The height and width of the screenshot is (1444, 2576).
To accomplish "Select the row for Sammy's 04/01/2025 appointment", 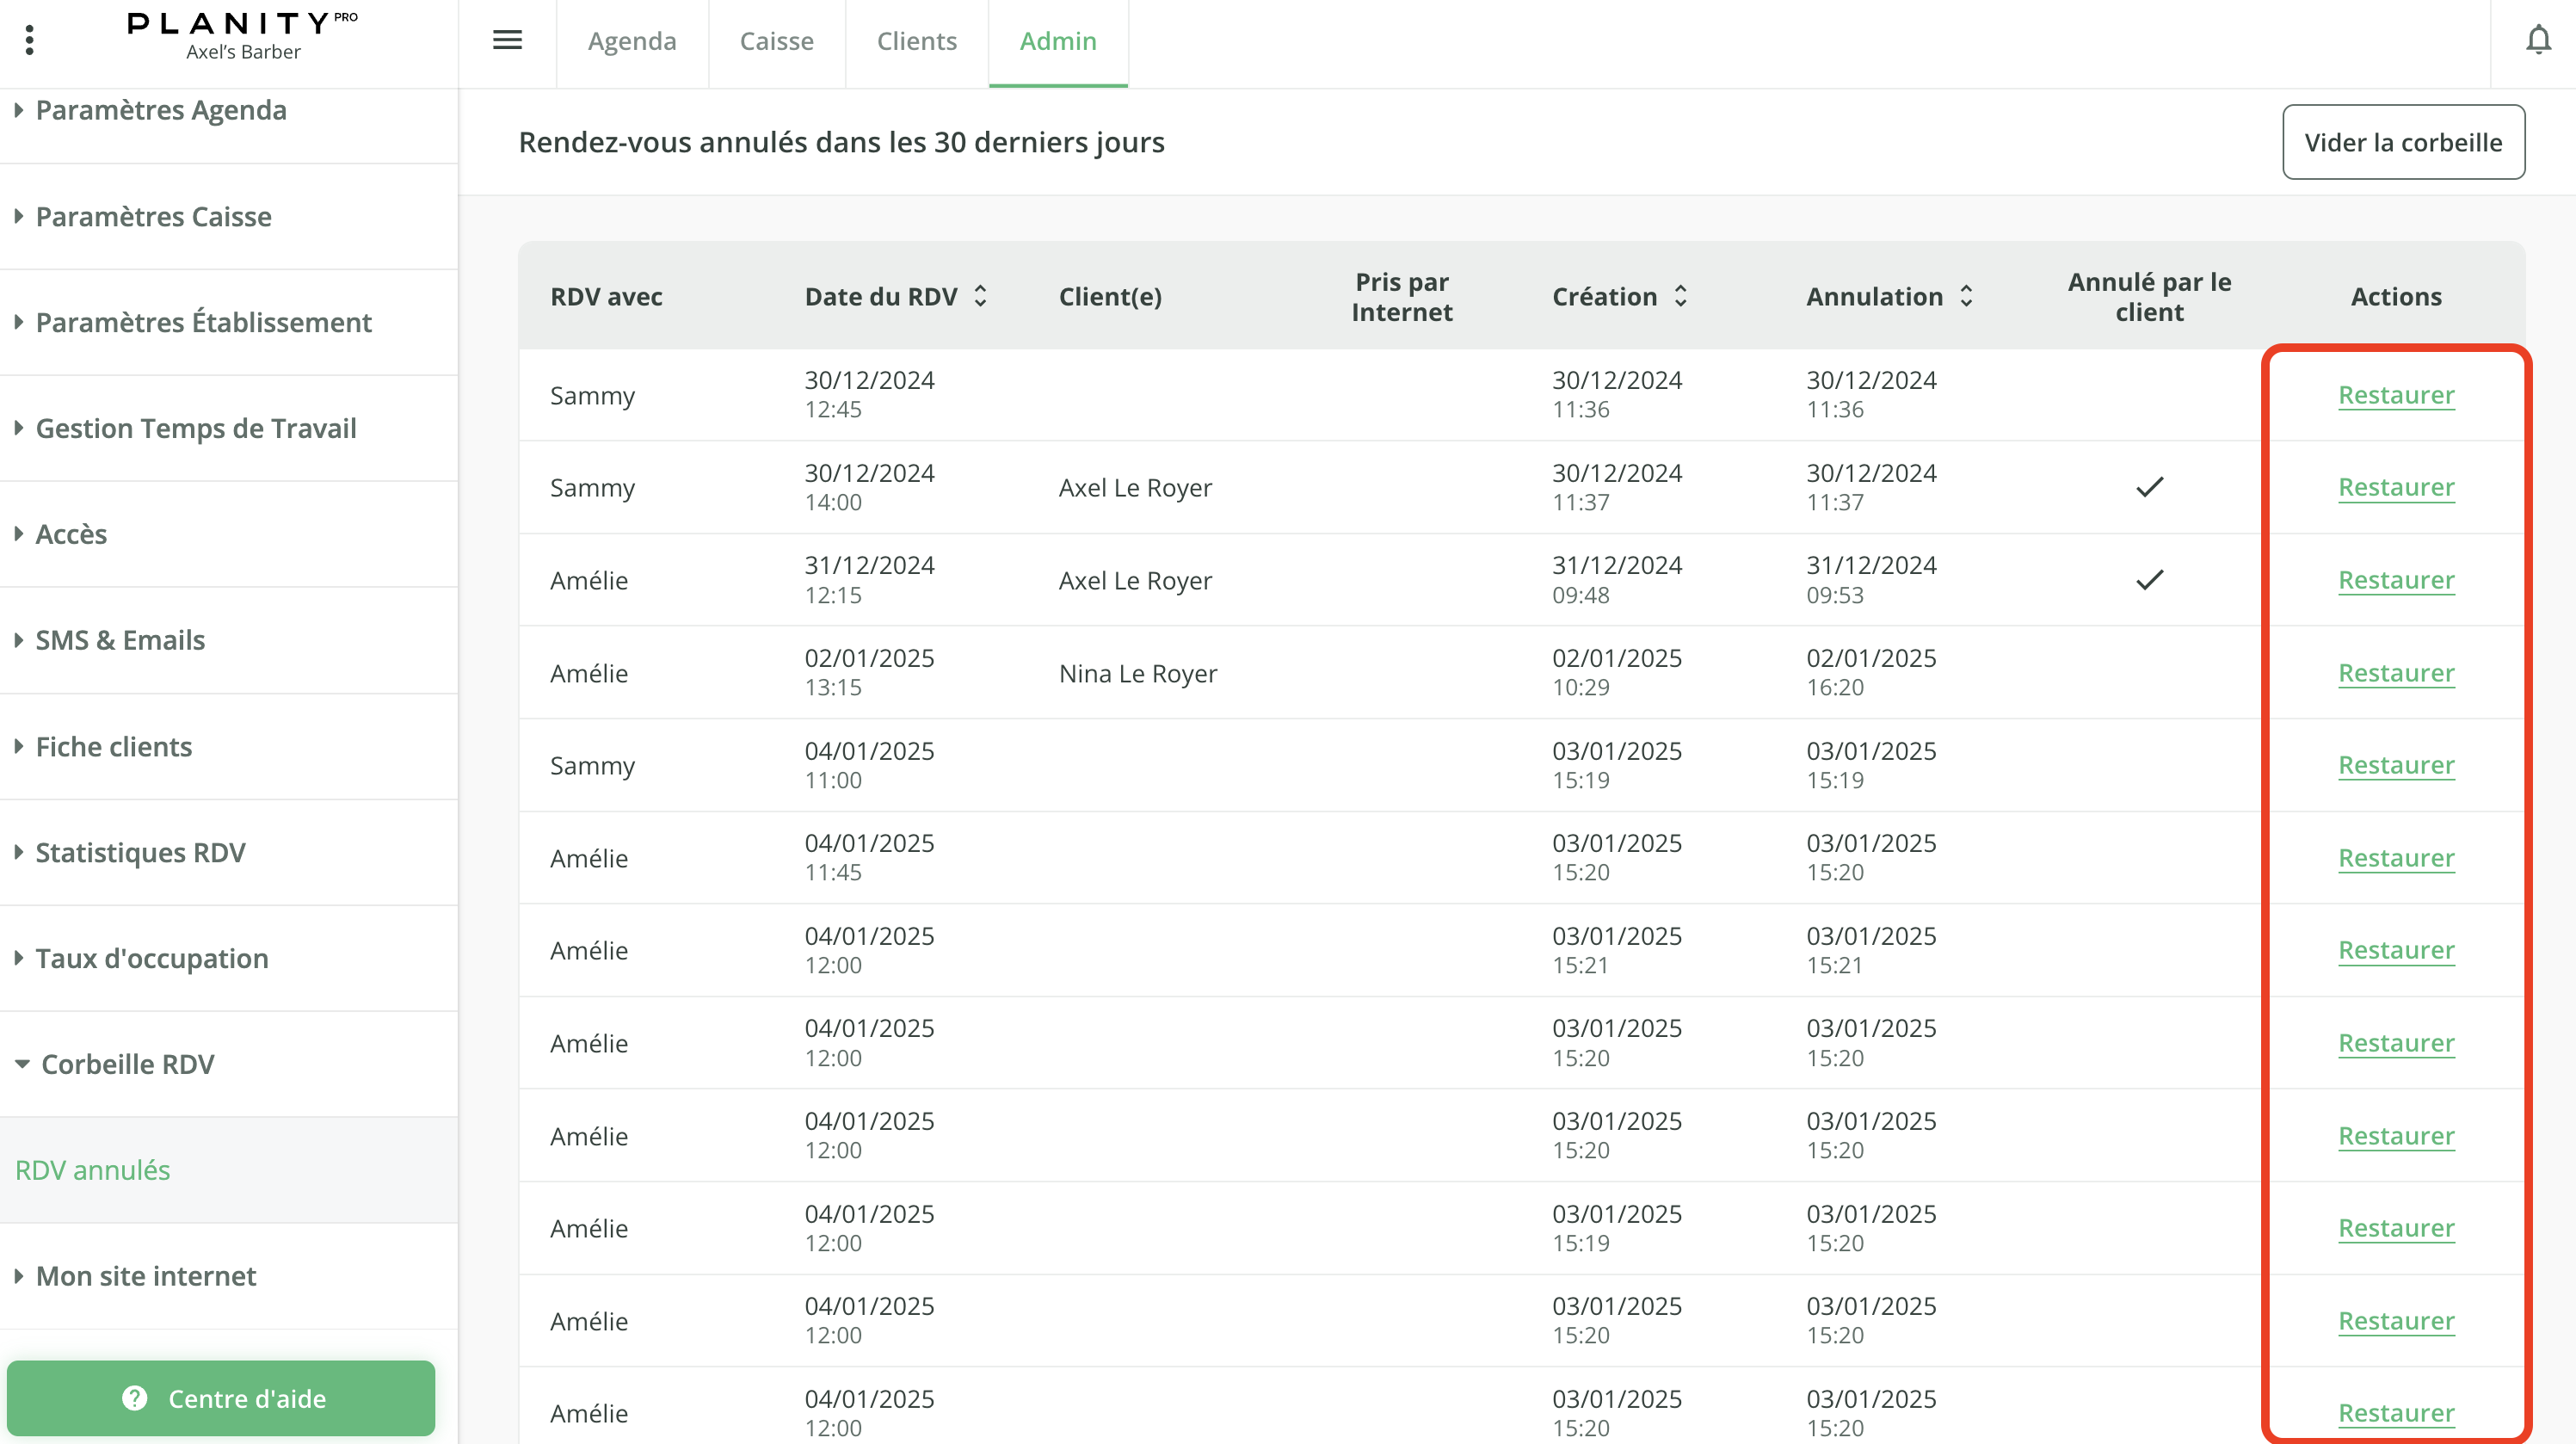I will click(1200, 765).
